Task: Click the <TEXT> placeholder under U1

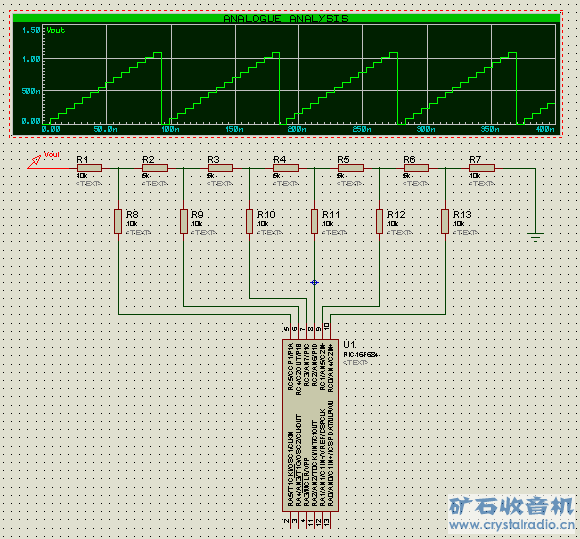Action: point(356,363)
